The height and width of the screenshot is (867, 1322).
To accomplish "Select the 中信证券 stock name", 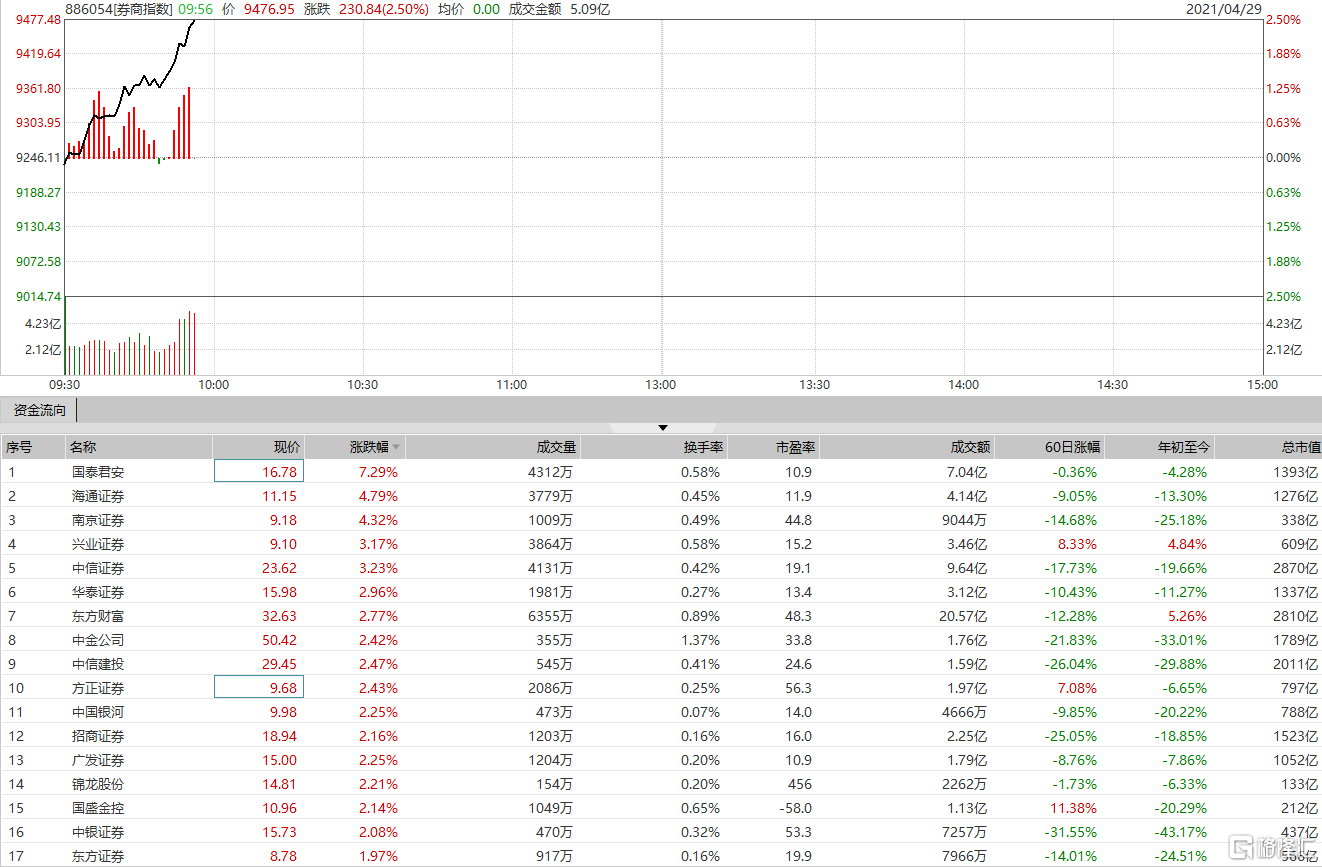I will [98, 568].
